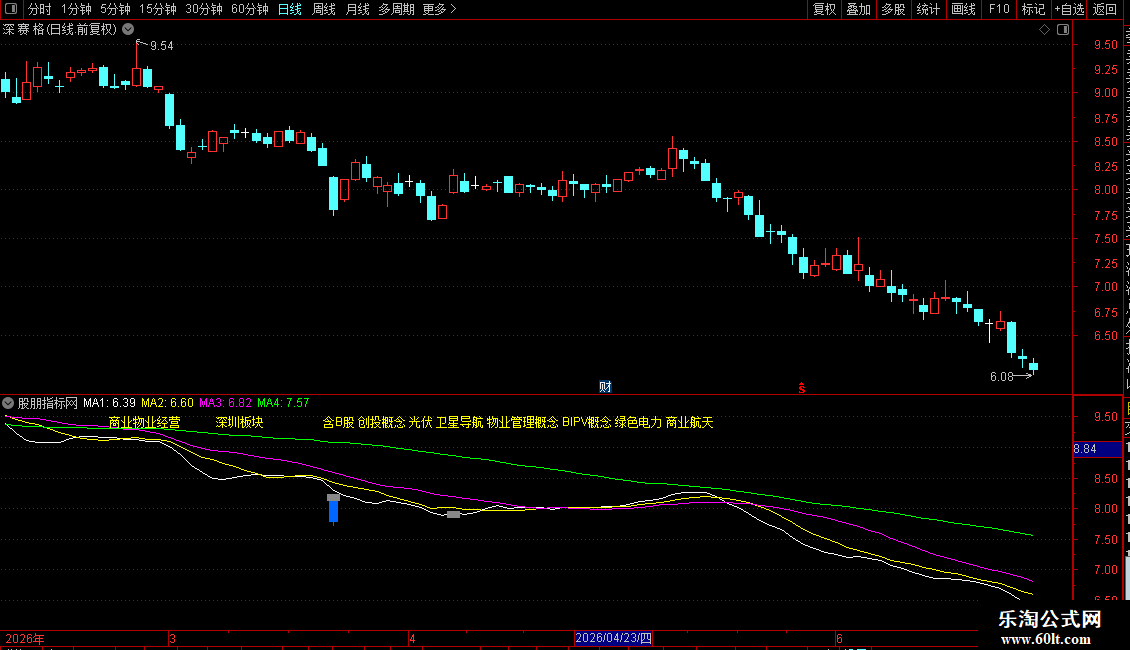1130x650 pixels.
Task: Click the diamond icon in chart header
Action: [x=1044, y=30]
